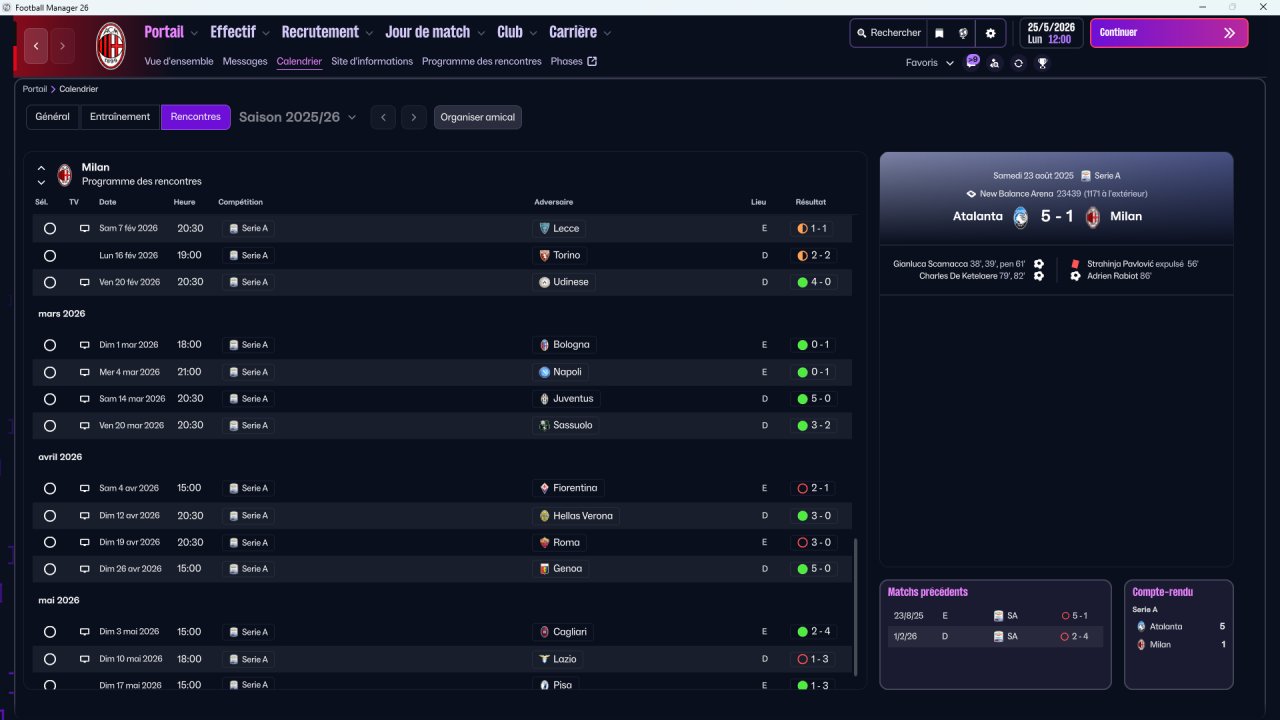Select the radio button for the Fiorentina match
This screenshot has width=1280, height=720.
click(x=50, y=489)
